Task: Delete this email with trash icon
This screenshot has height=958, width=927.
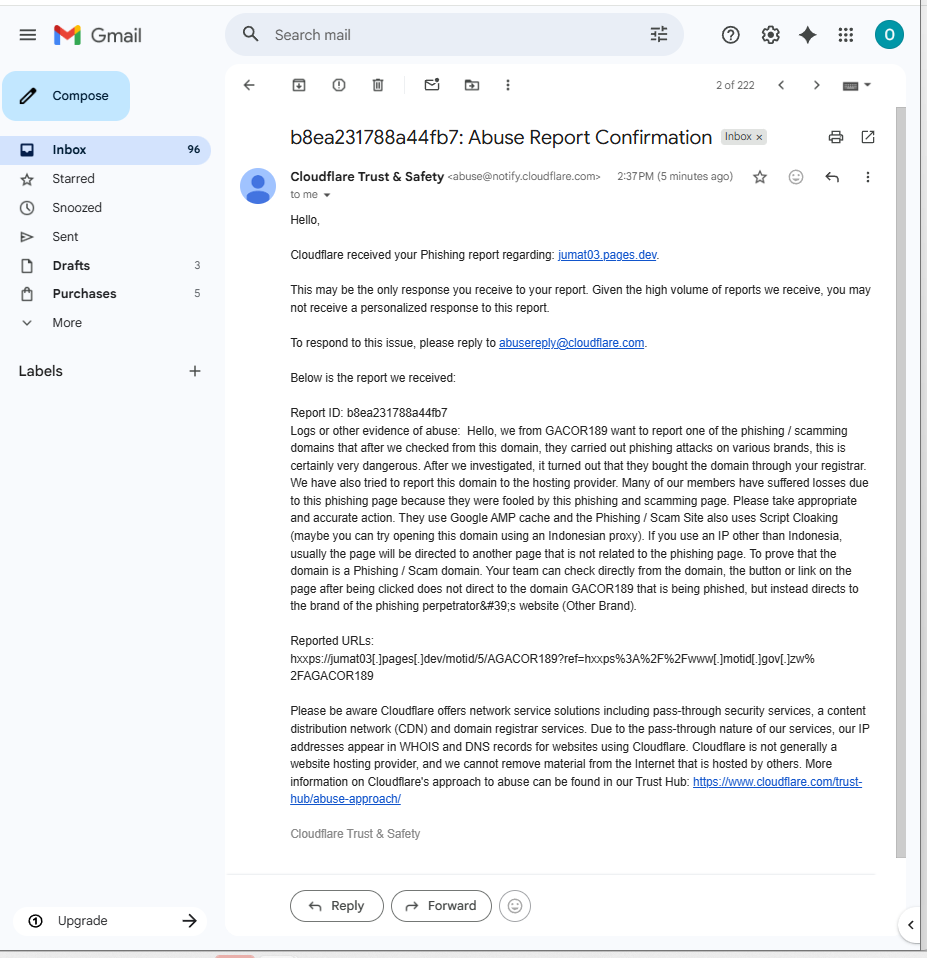Action: point(378,85)
